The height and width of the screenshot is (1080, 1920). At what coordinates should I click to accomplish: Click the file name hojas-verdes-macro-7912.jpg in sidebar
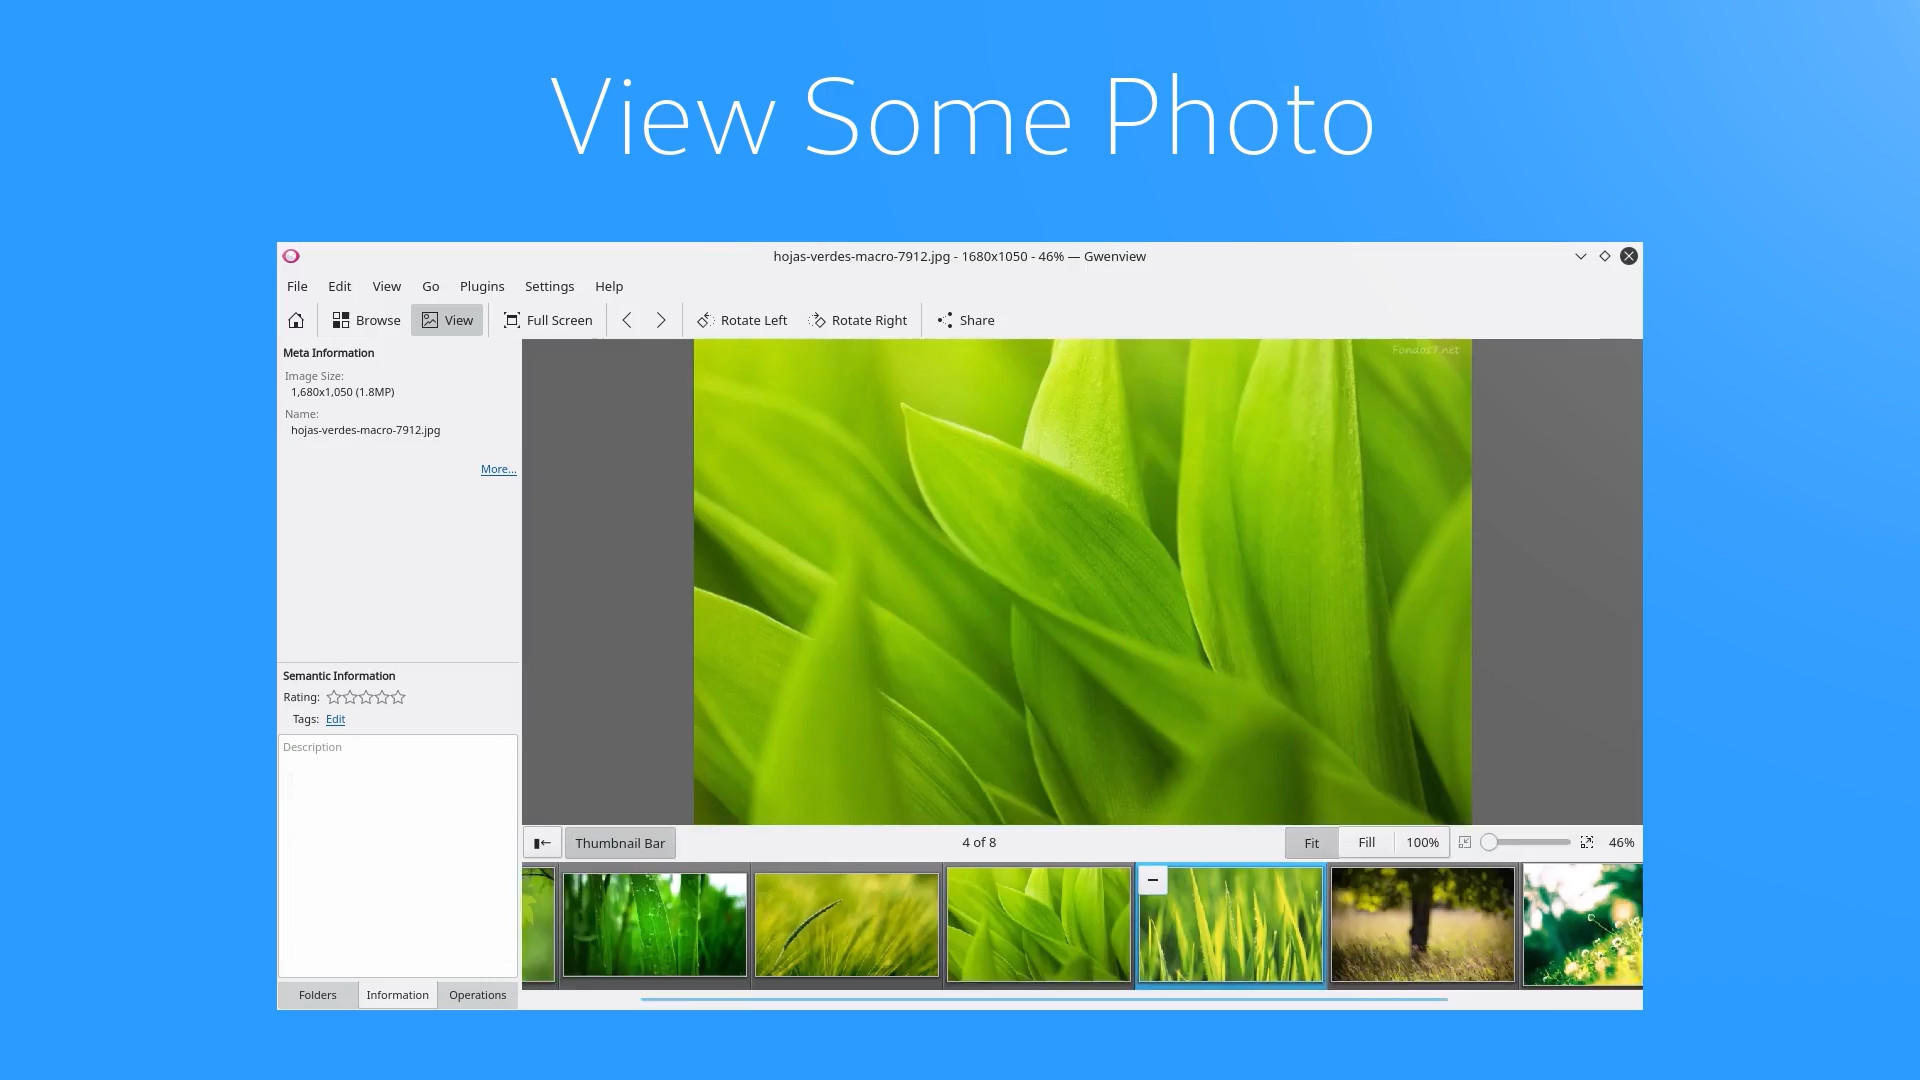pos(365,430)
